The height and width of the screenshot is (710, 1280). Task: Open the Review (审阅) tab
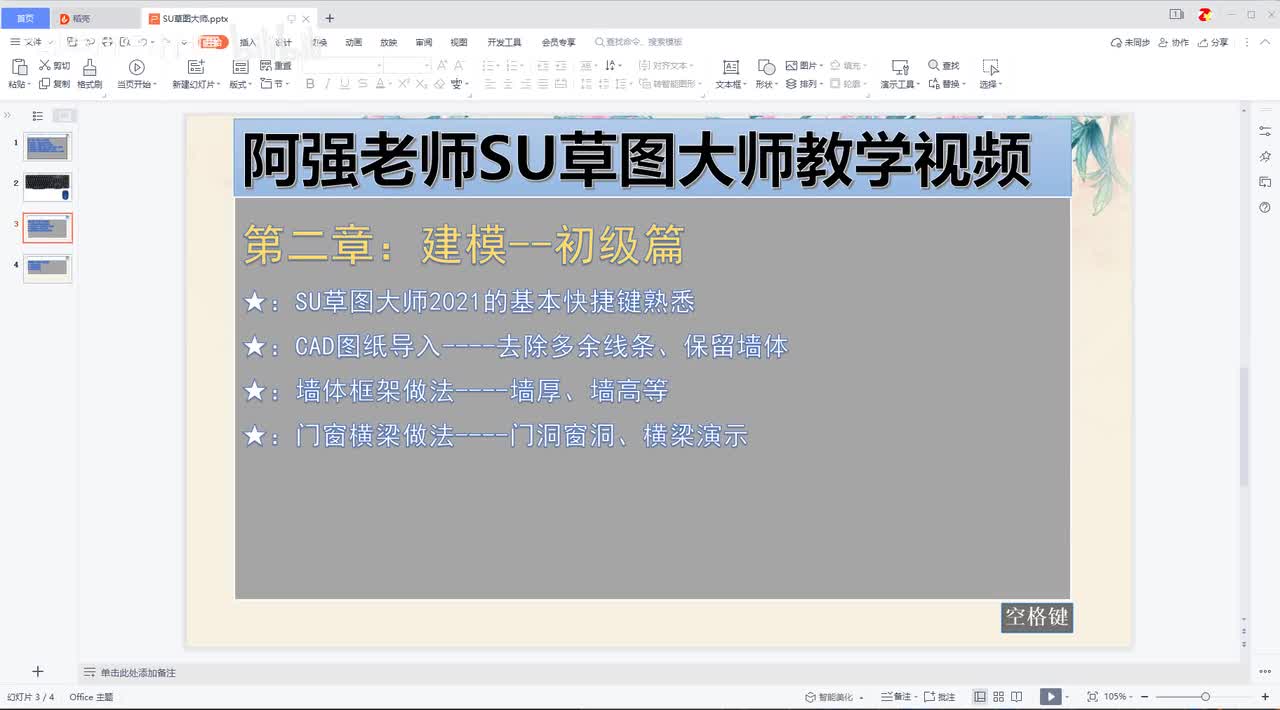coord(423,42)
